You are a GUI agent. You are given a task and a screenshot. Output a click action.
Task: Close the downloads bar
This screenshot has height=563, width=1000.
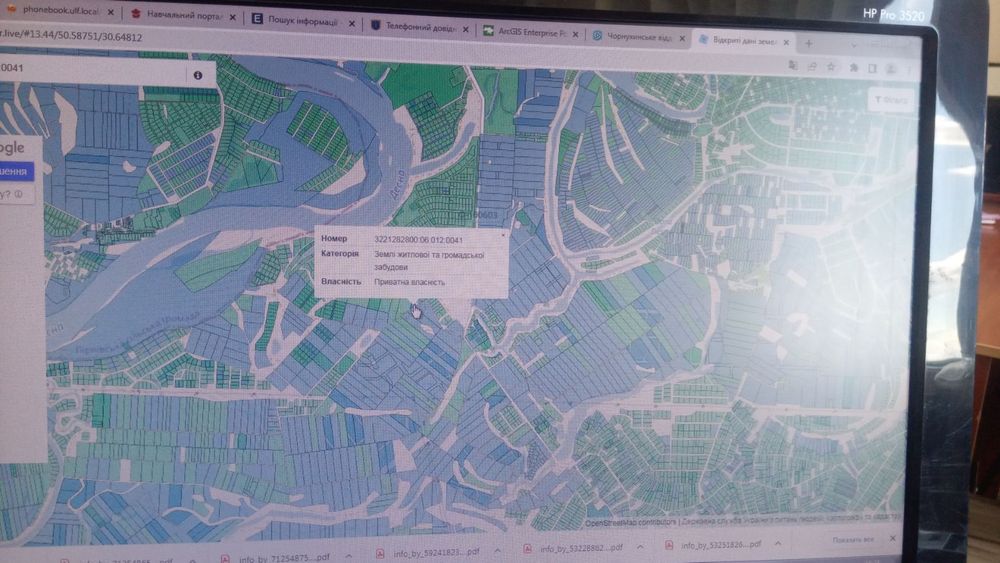(892, 539)
